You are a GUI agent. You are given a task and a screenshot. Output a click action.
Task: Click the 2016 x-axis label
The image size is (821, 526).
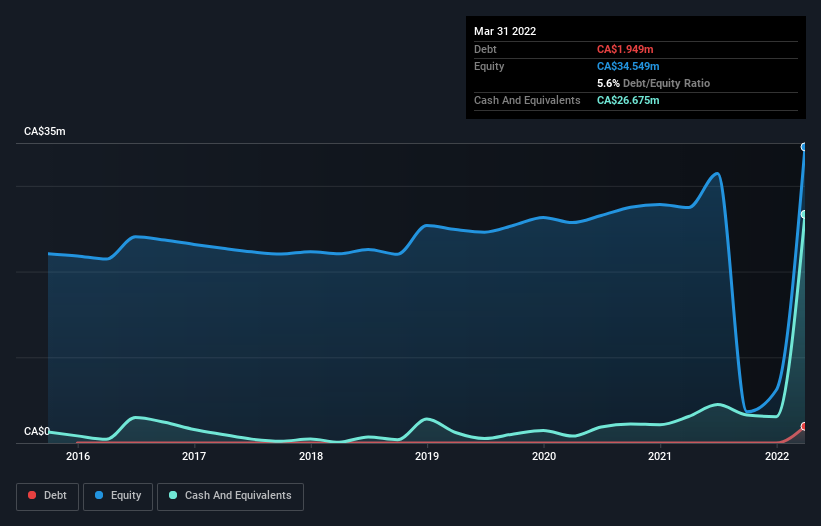tap(78, 456)
